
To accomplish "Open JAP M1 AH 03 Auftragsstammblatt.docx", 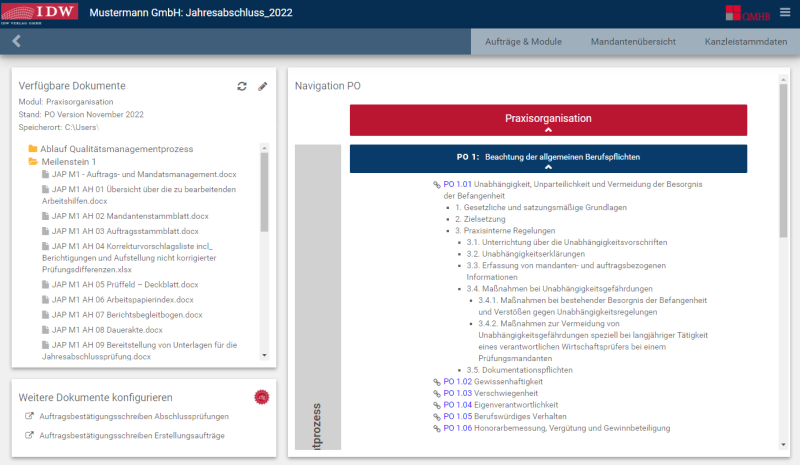I will coord(120,231).
